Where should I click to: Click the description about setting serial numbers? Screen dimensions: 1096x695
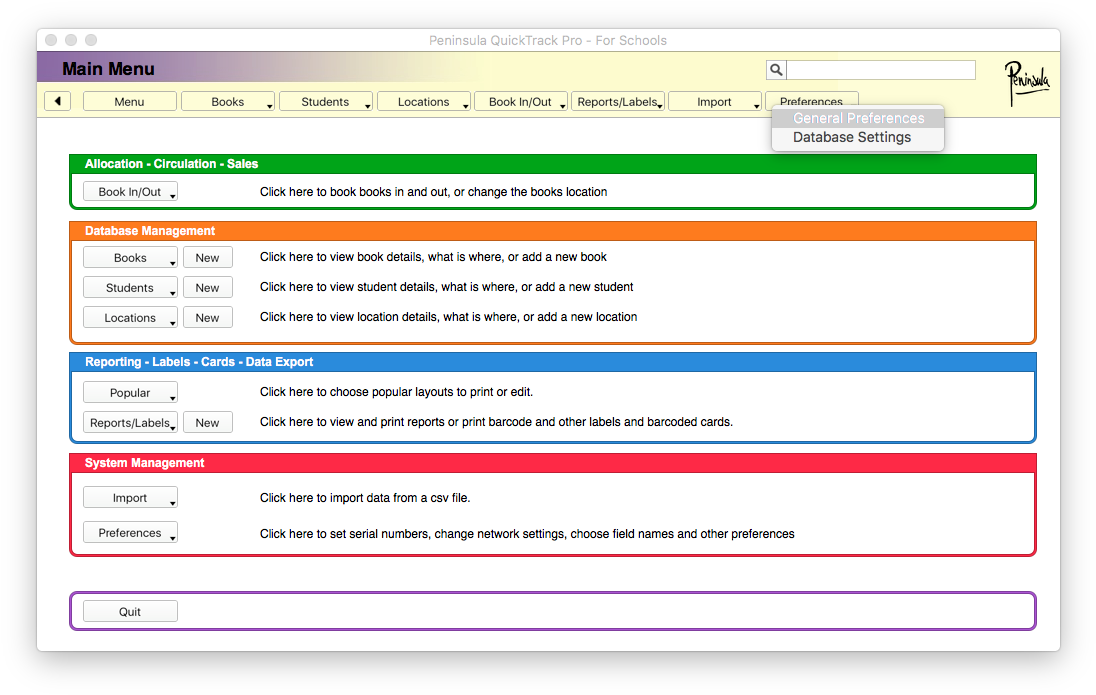point(527,533)
